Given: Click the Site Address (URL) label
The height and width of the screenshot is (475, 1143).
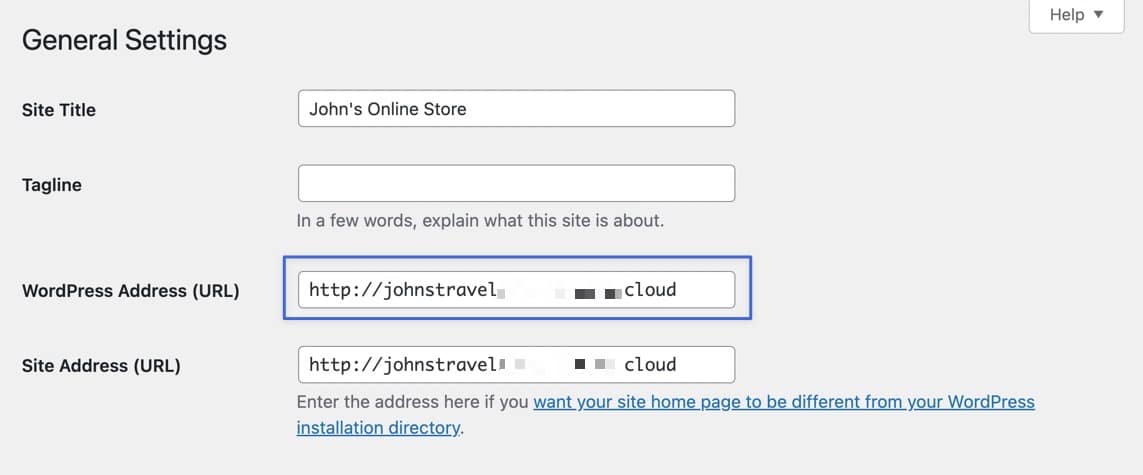Looking at the screenshot, I should pyautogui.click(x=101, y=366).
